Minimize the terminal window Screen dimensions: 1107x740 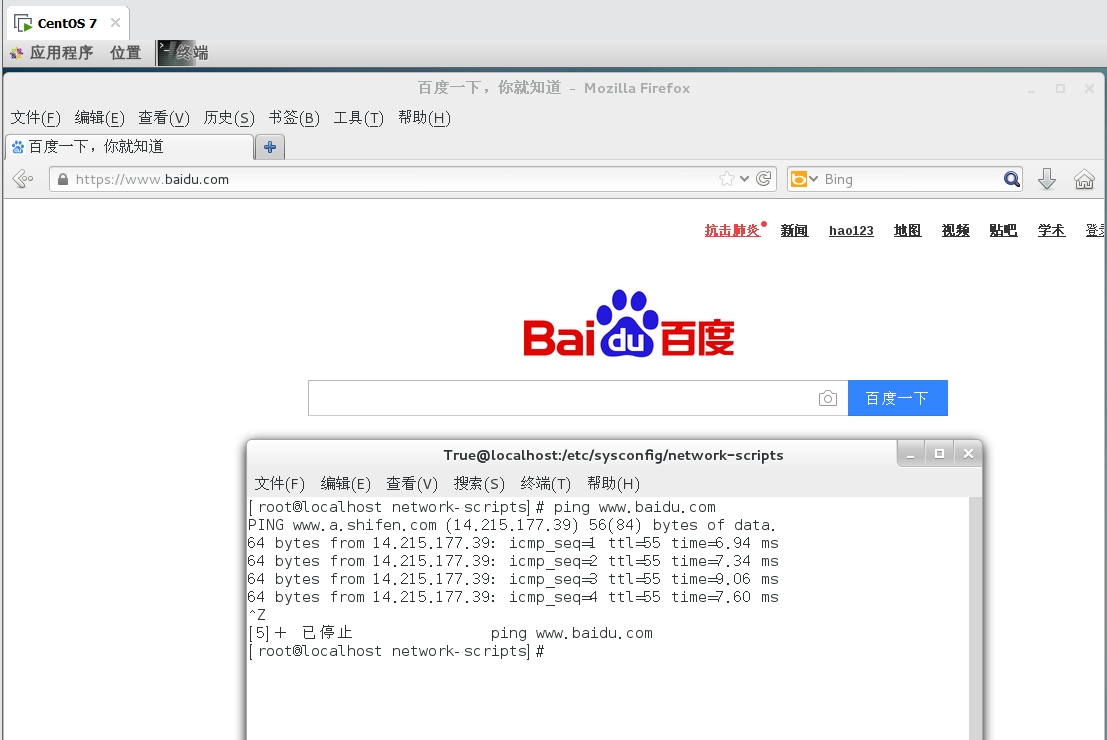911,454
